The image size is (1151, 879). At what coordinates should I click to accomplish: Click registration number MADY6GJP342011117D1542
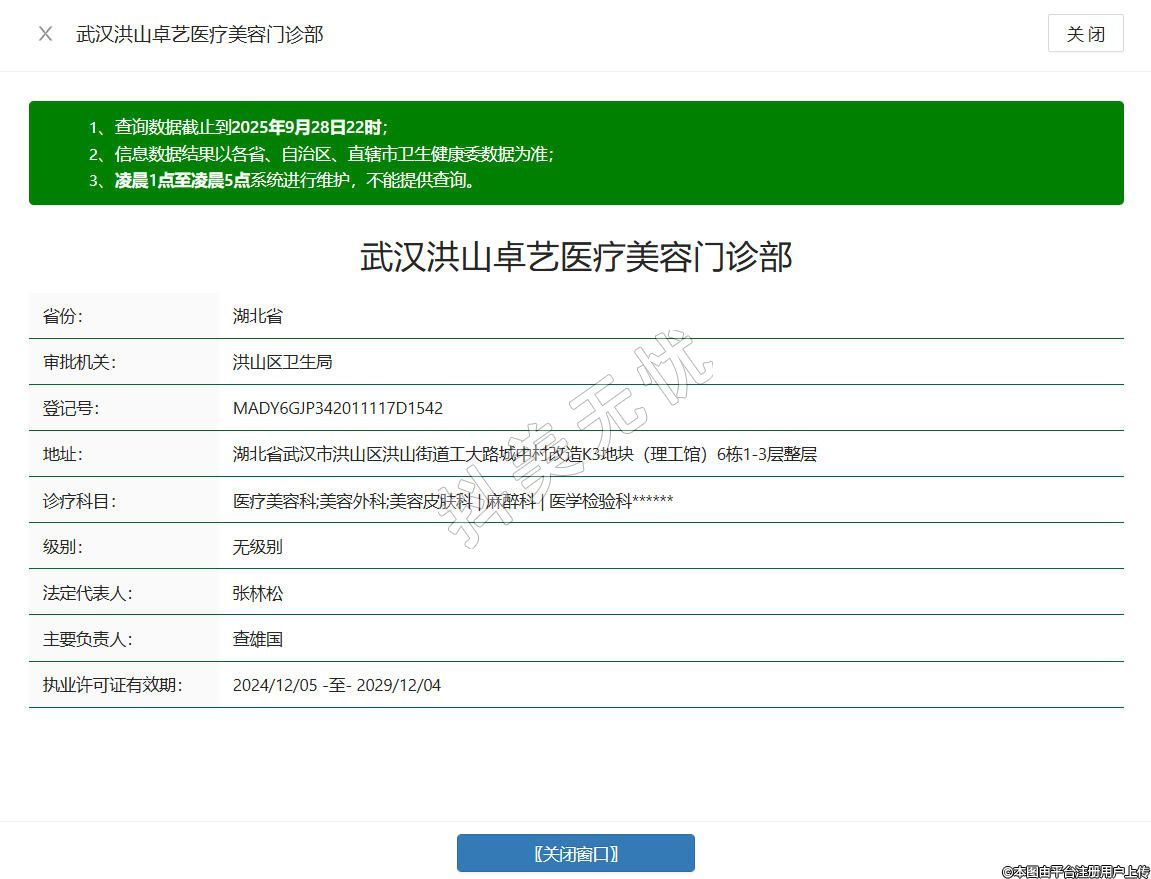(337, 408)
